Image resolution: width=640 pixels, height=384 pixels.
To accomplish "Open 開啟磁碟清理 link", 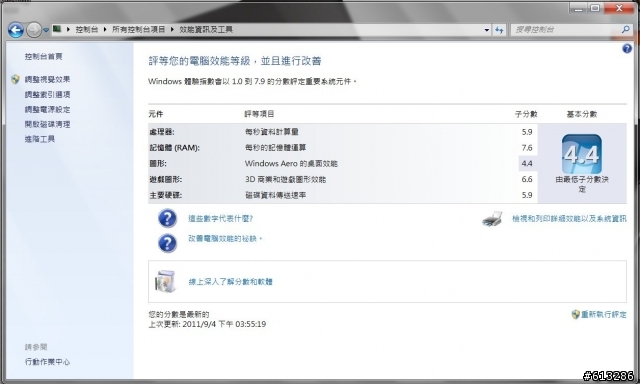I will pyautogui.click(x=47, y=124).
